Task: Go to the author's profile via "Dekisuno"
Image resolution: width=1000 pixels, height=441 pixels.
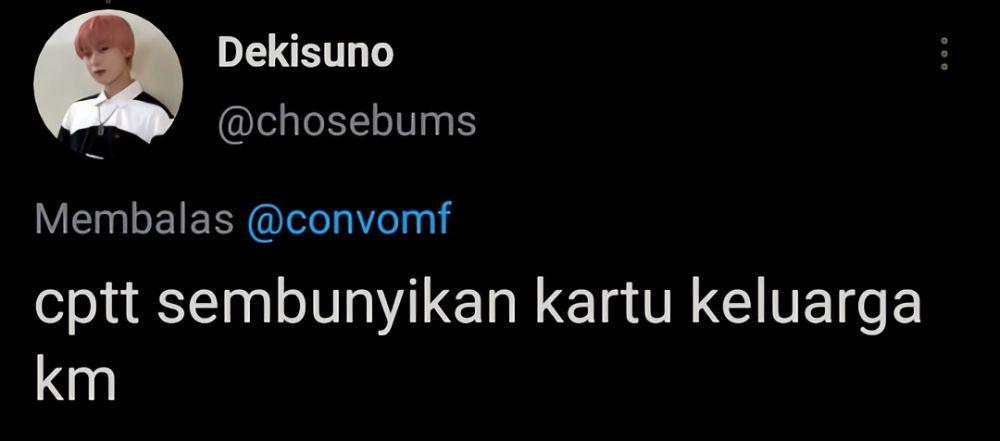Action: pos(305,53)
